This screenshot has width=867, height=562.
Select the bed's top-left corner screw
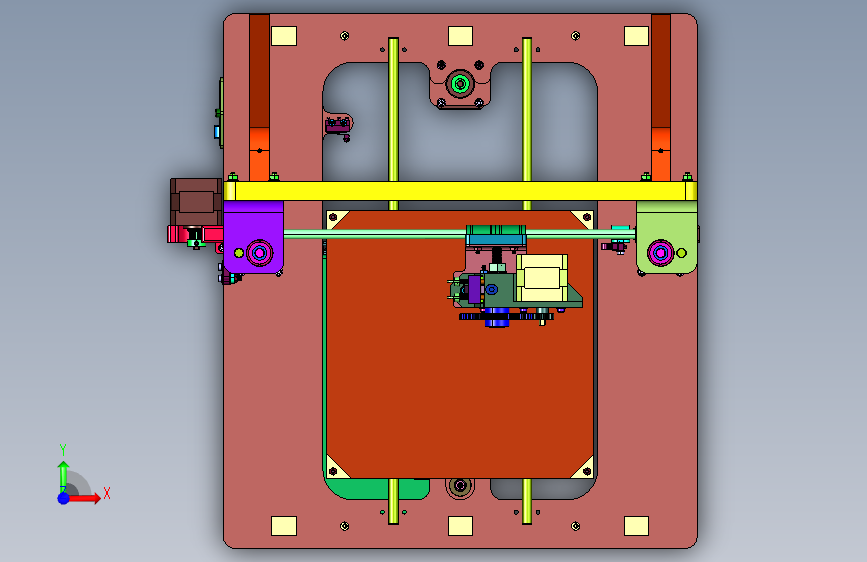(x=333, y=217)
